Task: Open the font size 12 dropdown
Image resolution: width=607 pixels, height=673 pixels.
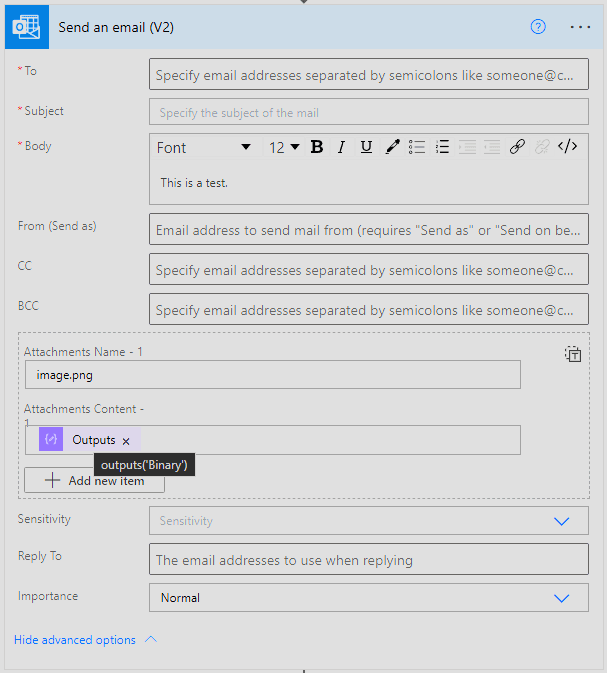Action: pyautogui.click(x=284, y=147)
